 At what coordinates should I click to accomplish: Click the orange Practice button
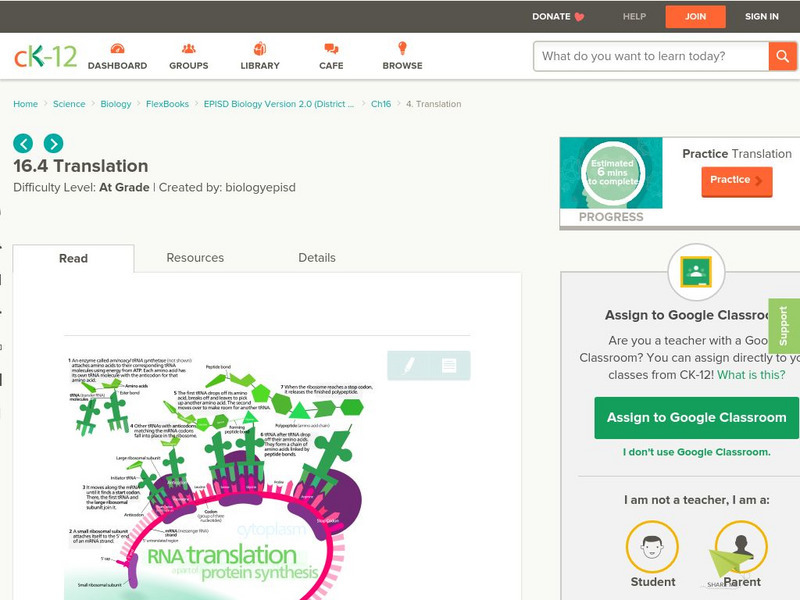pos(737,181)
